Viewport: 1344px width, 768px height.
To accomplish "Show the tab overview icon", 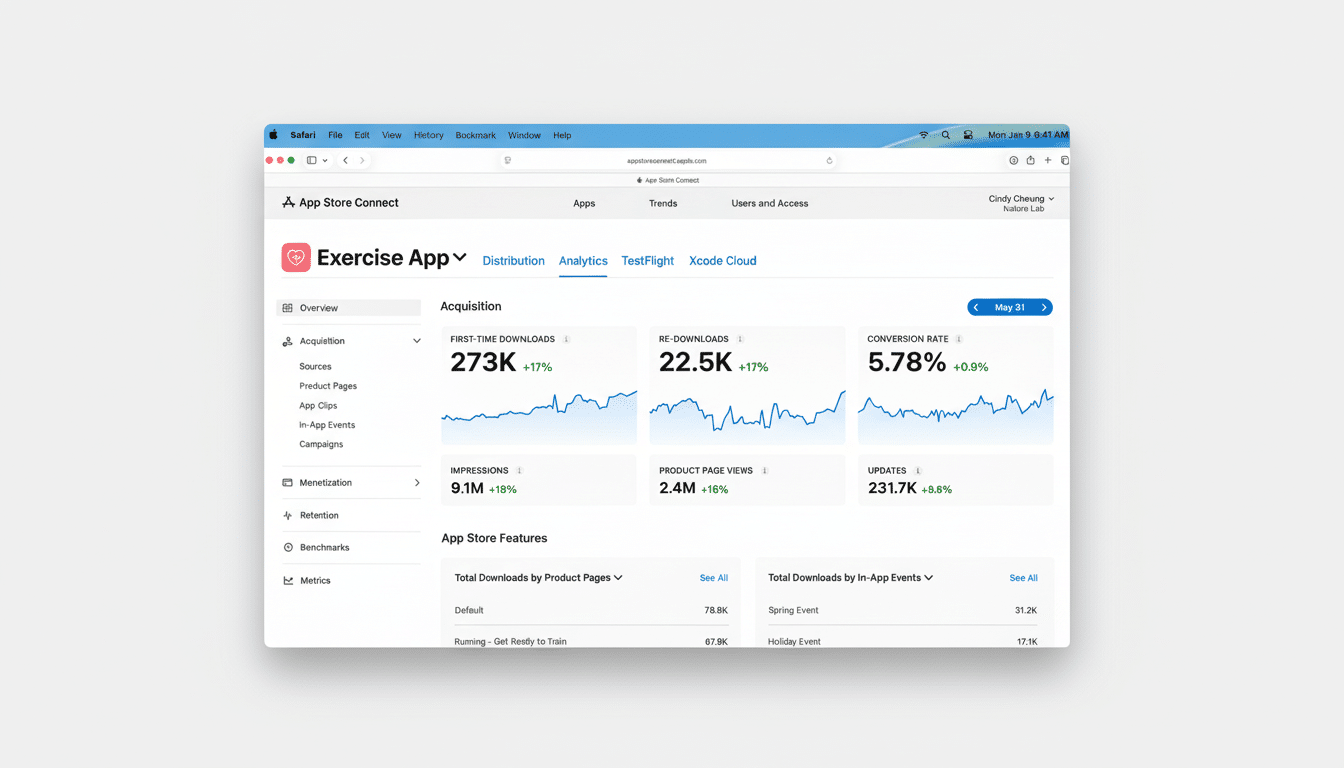I will 1064,160.
